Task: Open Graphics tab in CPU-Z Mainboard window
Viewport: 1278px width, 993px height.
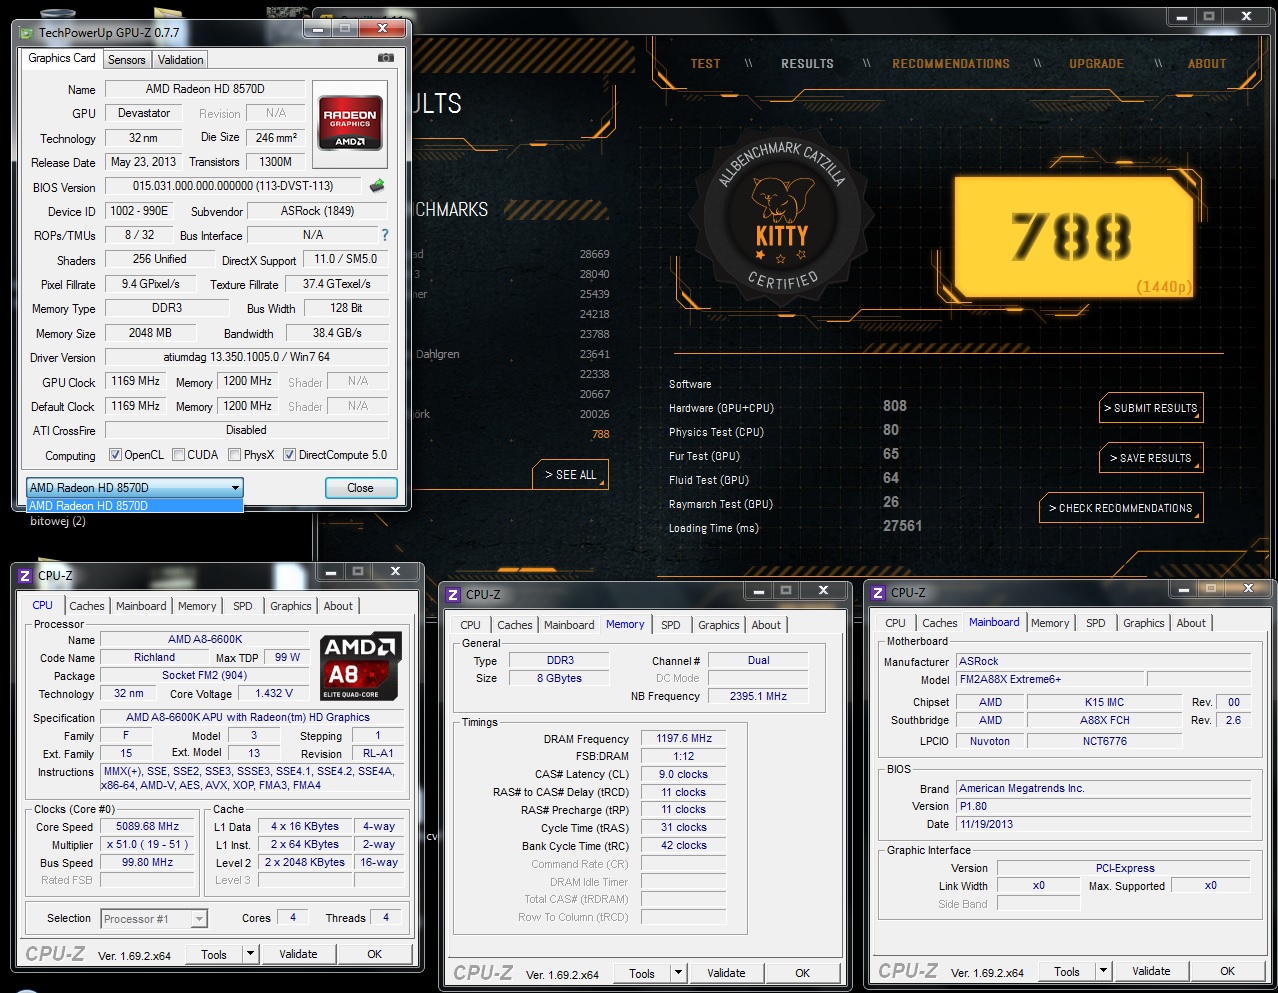Action: 1144,623
